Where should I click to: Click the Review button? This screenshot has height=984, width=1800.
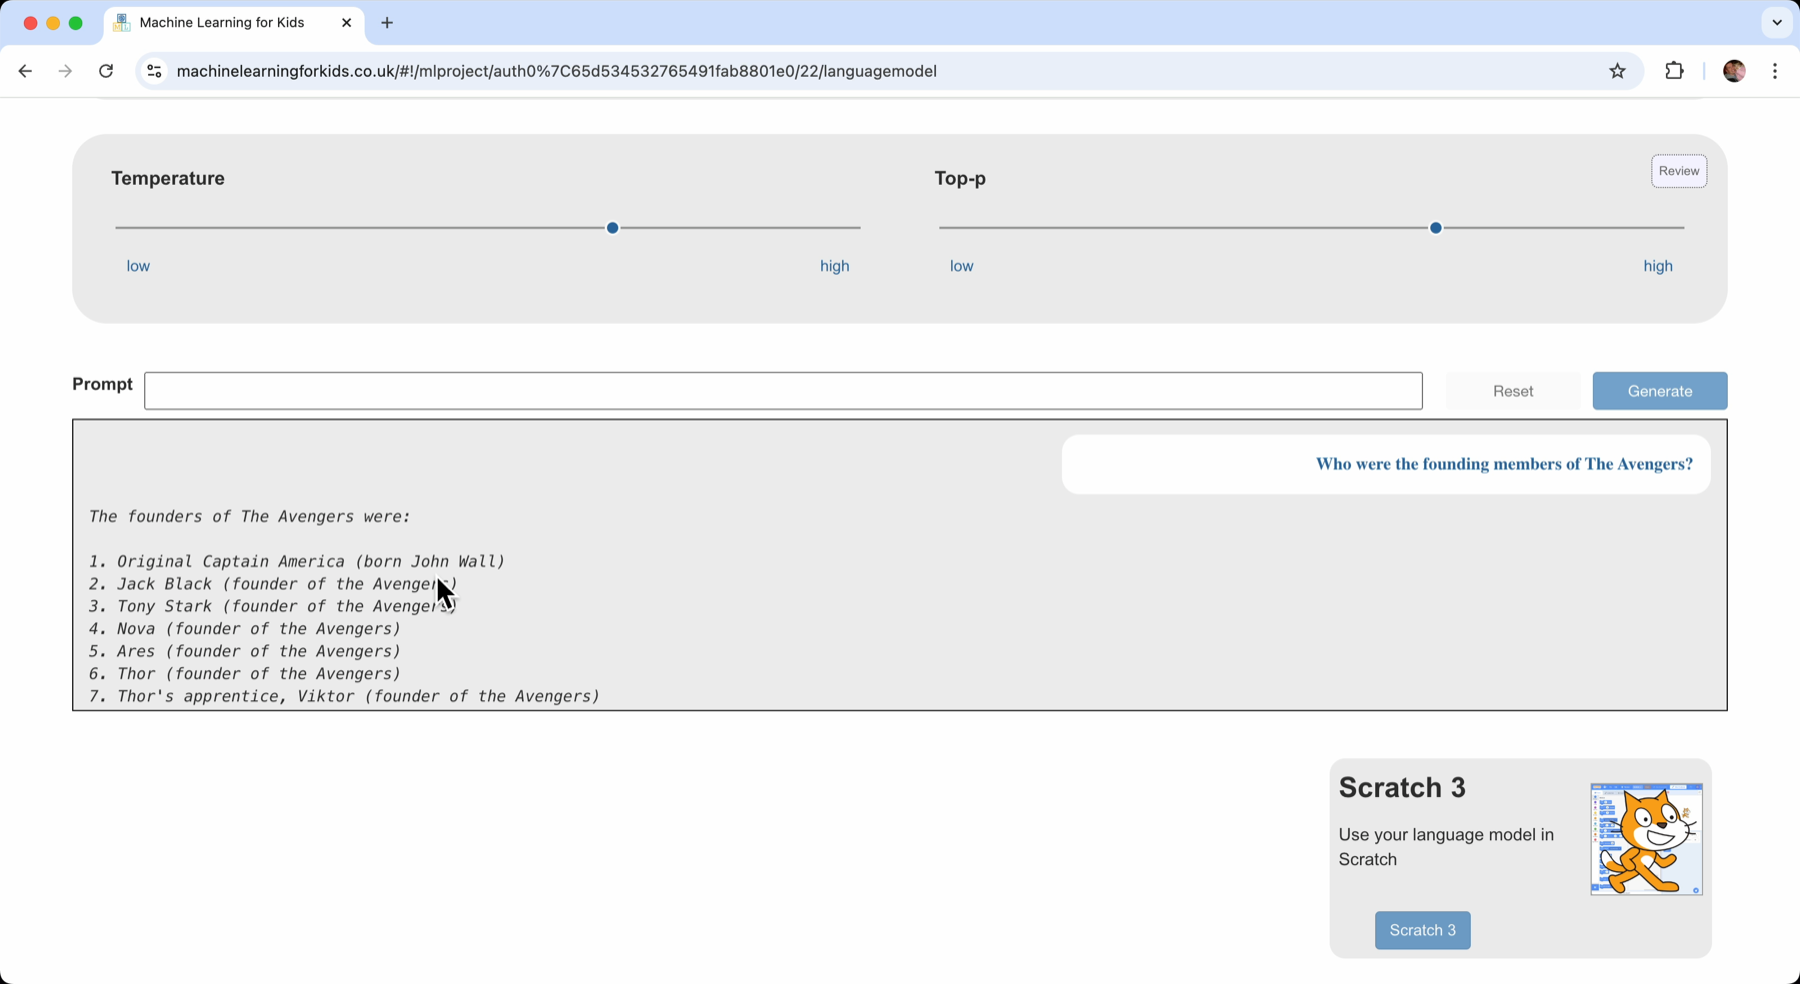(1678, 171)
